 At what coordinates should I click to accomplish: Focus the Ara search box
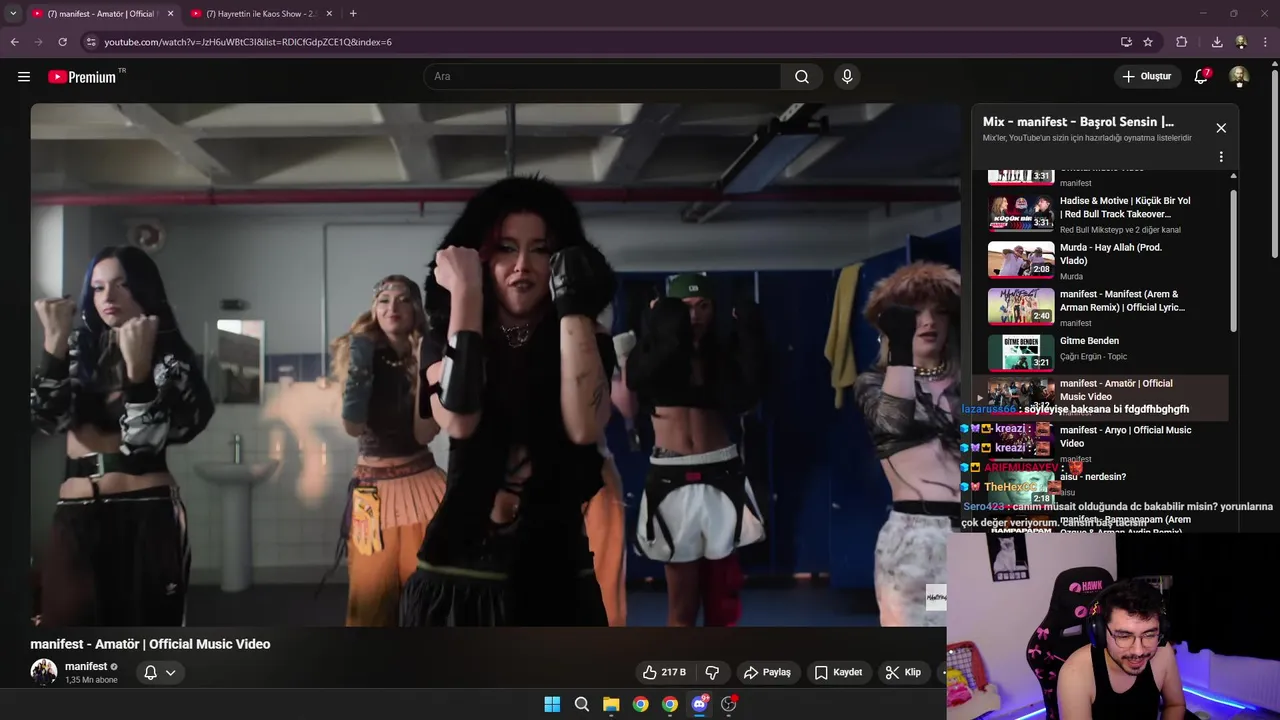click(602, 77)
